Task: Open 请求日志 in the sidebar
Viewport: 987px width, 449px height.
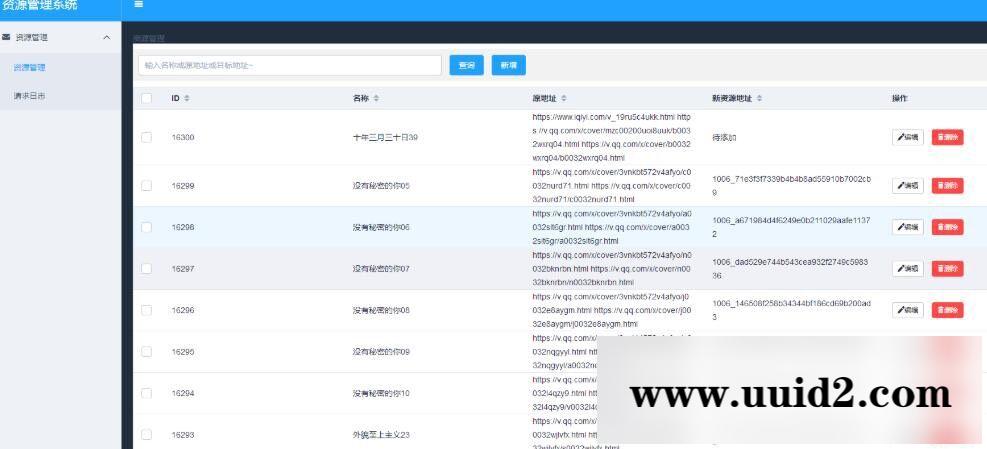Action: [30, 96]
